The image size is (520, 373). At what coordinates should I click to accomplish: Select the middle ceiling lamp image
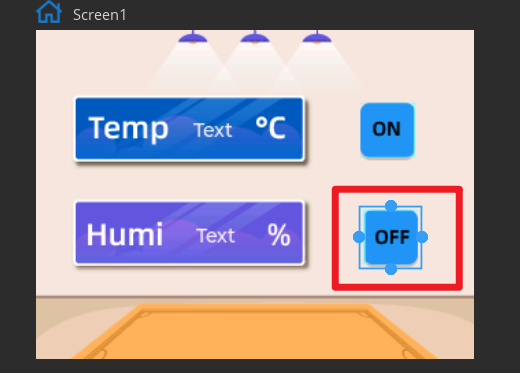pos(255,37)
